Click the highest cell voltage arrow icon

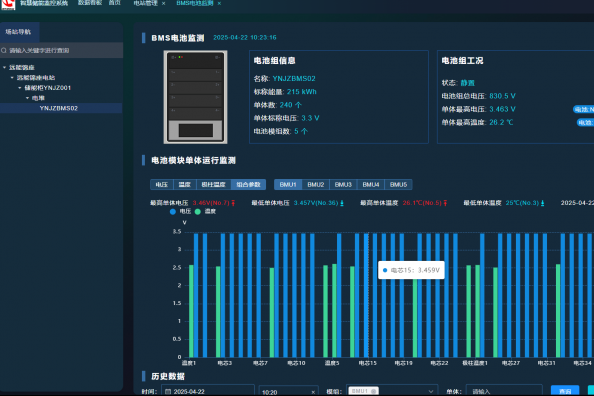pos(233,203)
